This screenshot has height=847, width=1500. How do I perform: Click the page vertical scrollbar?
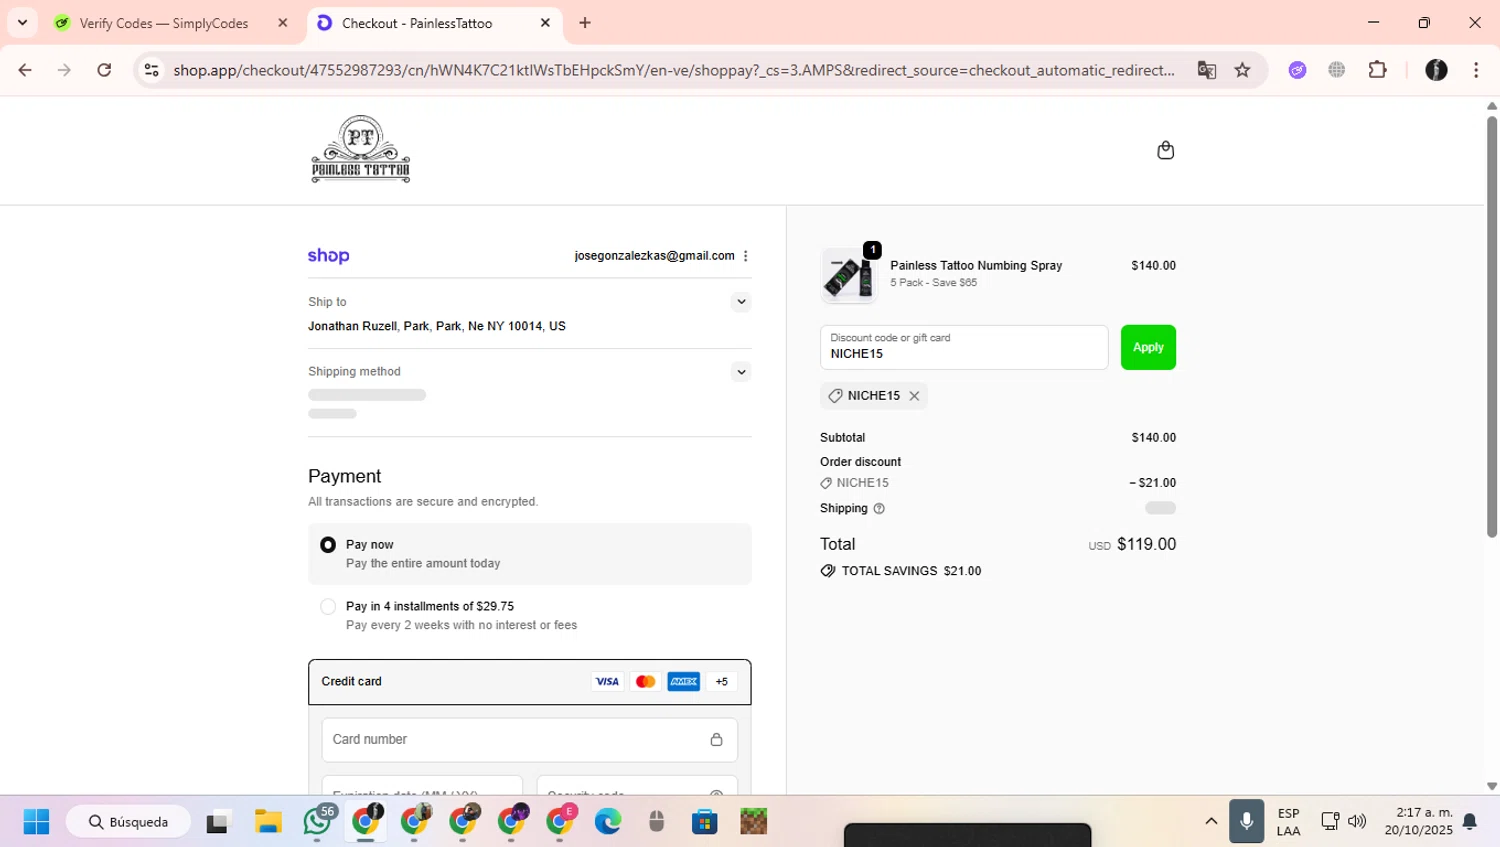tap(1492, 327)
